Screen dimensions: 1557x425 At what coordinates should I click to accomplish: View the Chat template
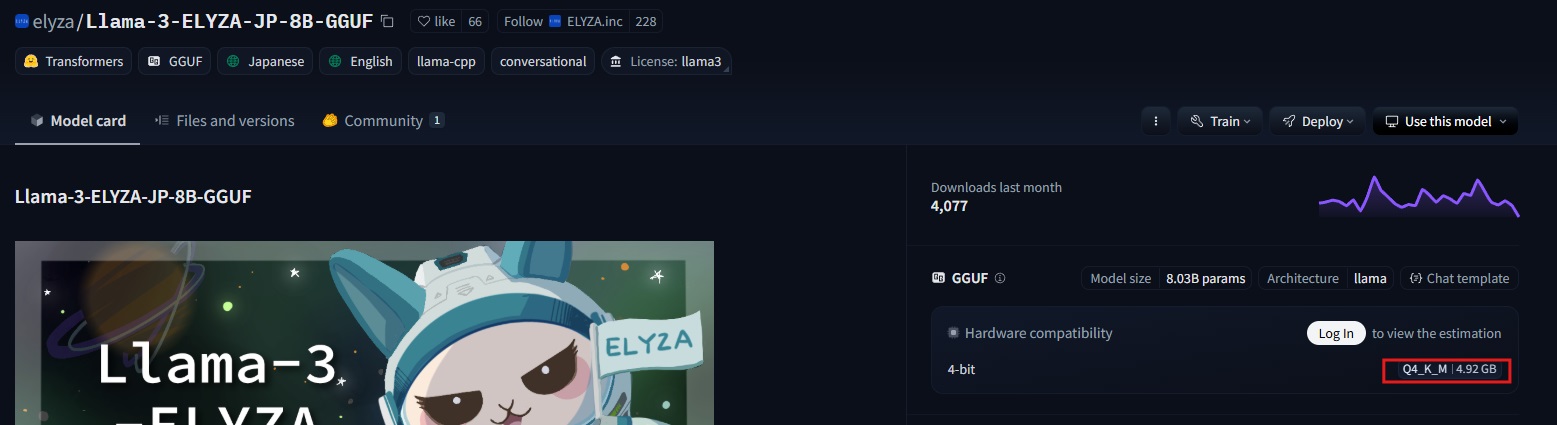pyautogui.click(x=1459, y=278)
